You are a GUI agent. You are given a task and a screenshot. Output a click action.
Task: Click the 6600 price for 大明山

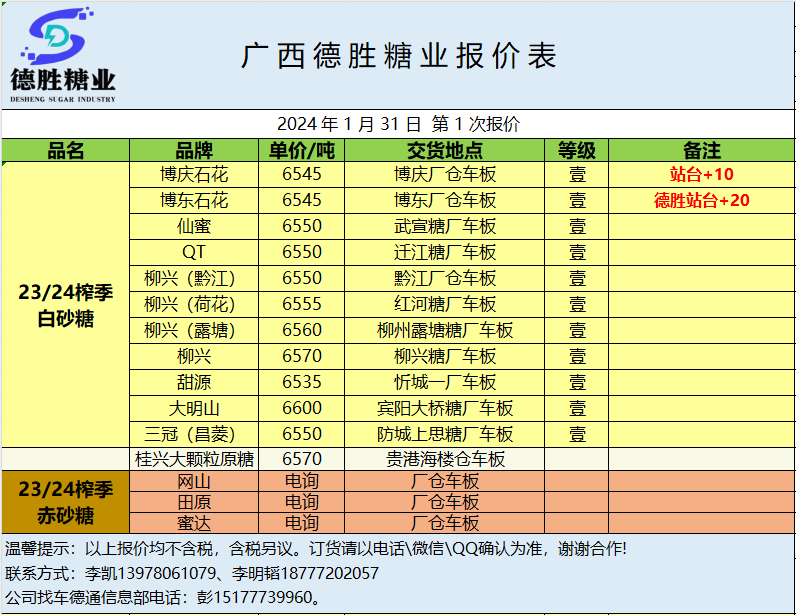tap(302, 408)
